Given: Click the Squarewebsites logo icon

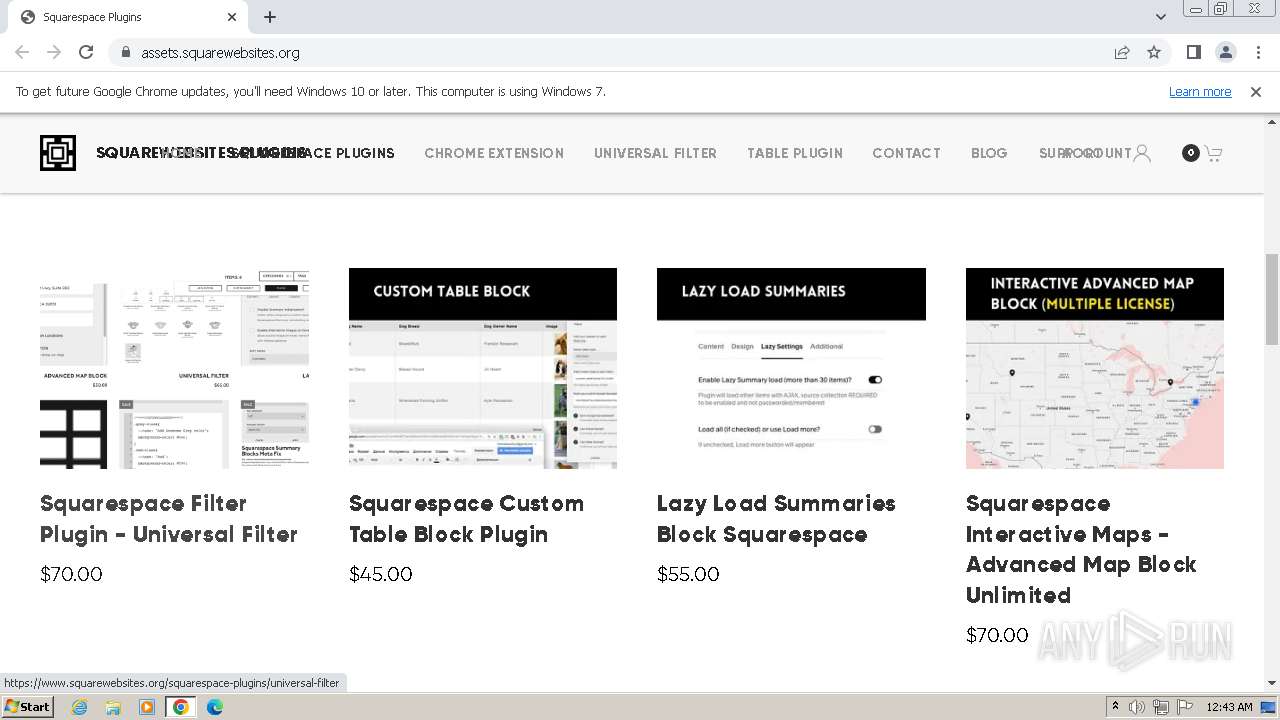Looking at the screenshot, I should click(x=58, y=153).
